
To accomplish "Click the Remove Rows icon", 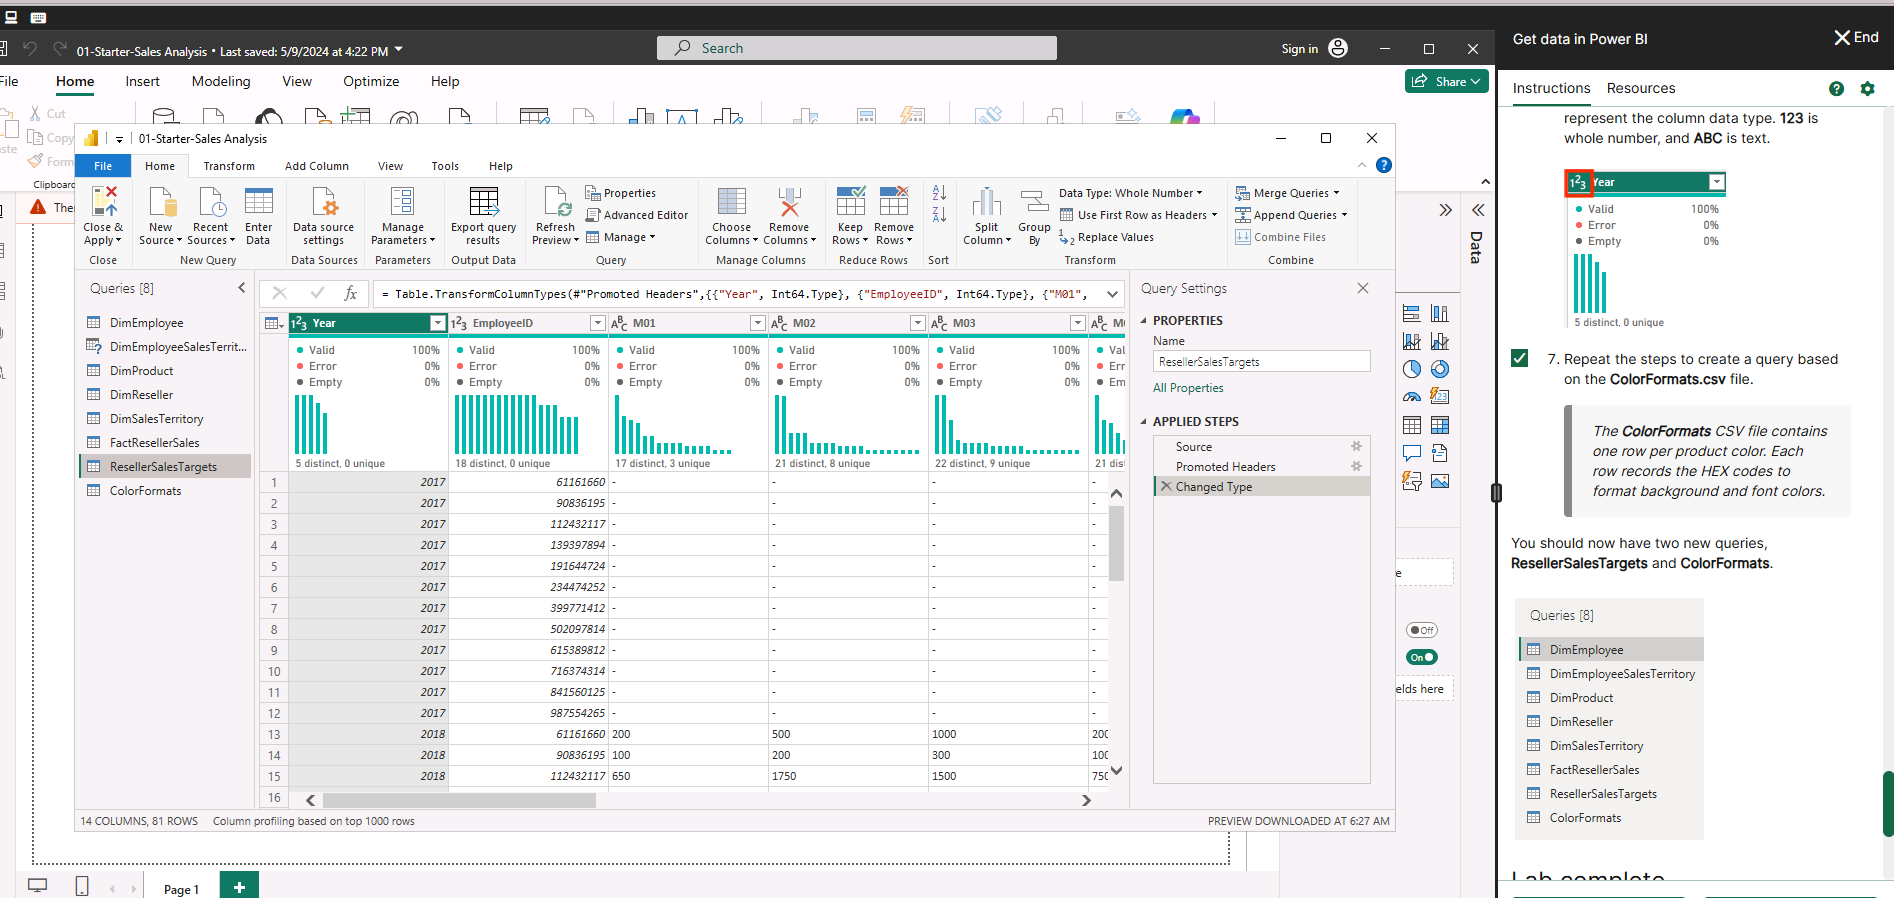I will point(894,202).
